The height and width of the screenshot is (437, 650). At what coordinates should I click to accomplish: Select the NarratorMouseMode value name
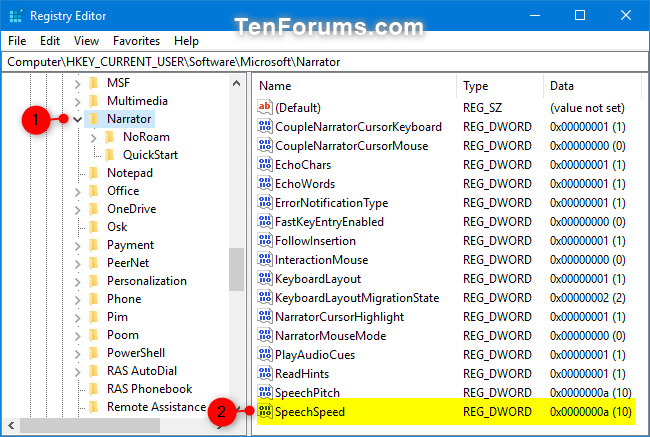pos(330,335)
